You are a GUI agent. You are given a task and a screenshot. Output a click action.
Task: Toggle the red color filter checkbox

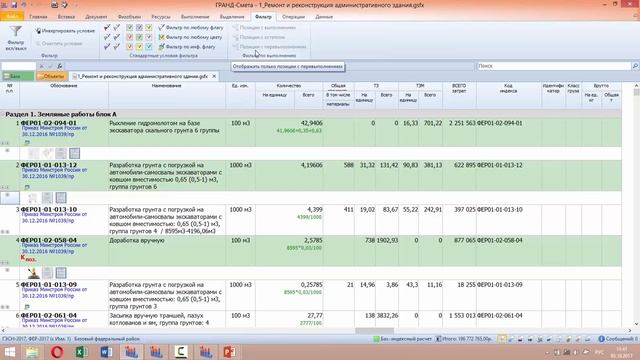(129, 37)
